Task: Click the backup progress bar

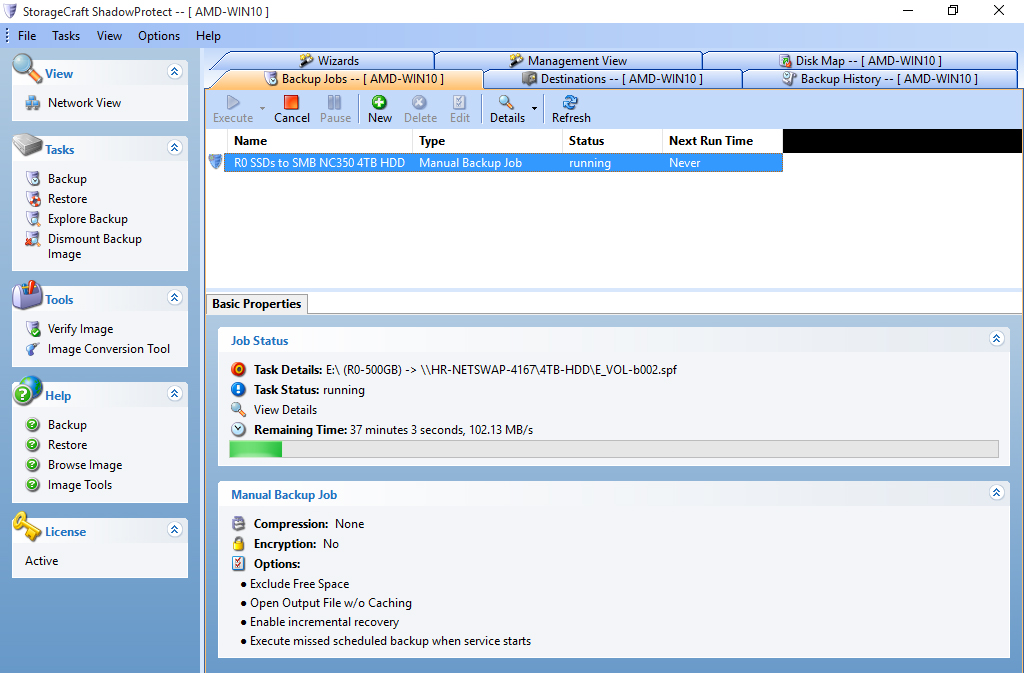Action: pyautogui.click(x=614, y=448)
